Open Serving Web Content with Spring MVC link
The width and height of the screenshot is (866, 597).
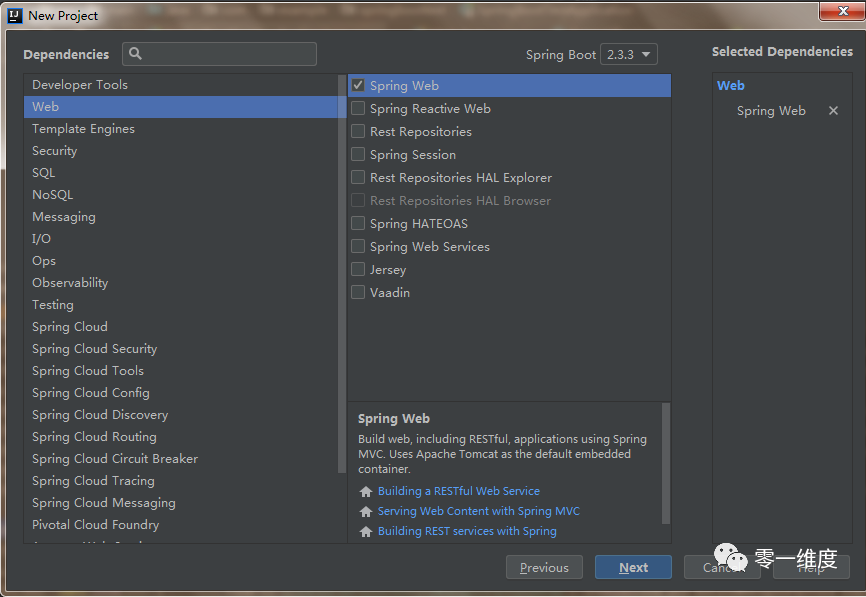(478, 511)
